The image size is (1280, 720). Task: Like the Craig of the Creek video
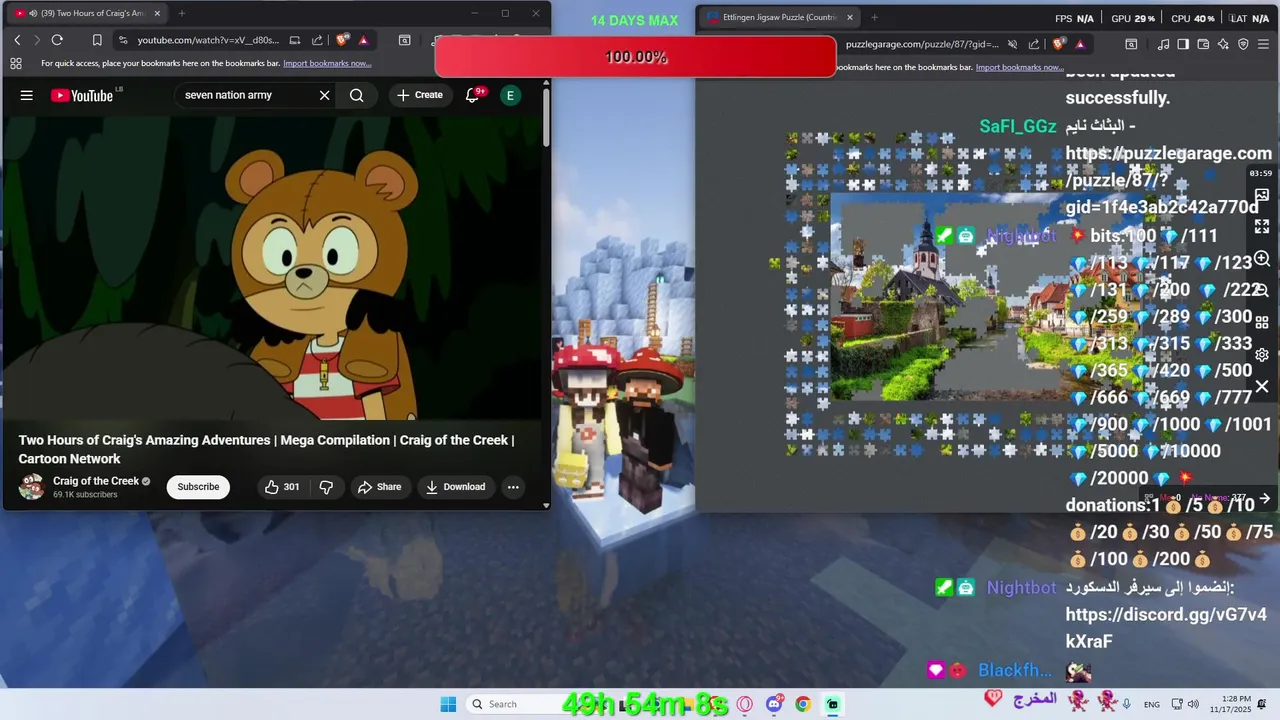point(282,487)
